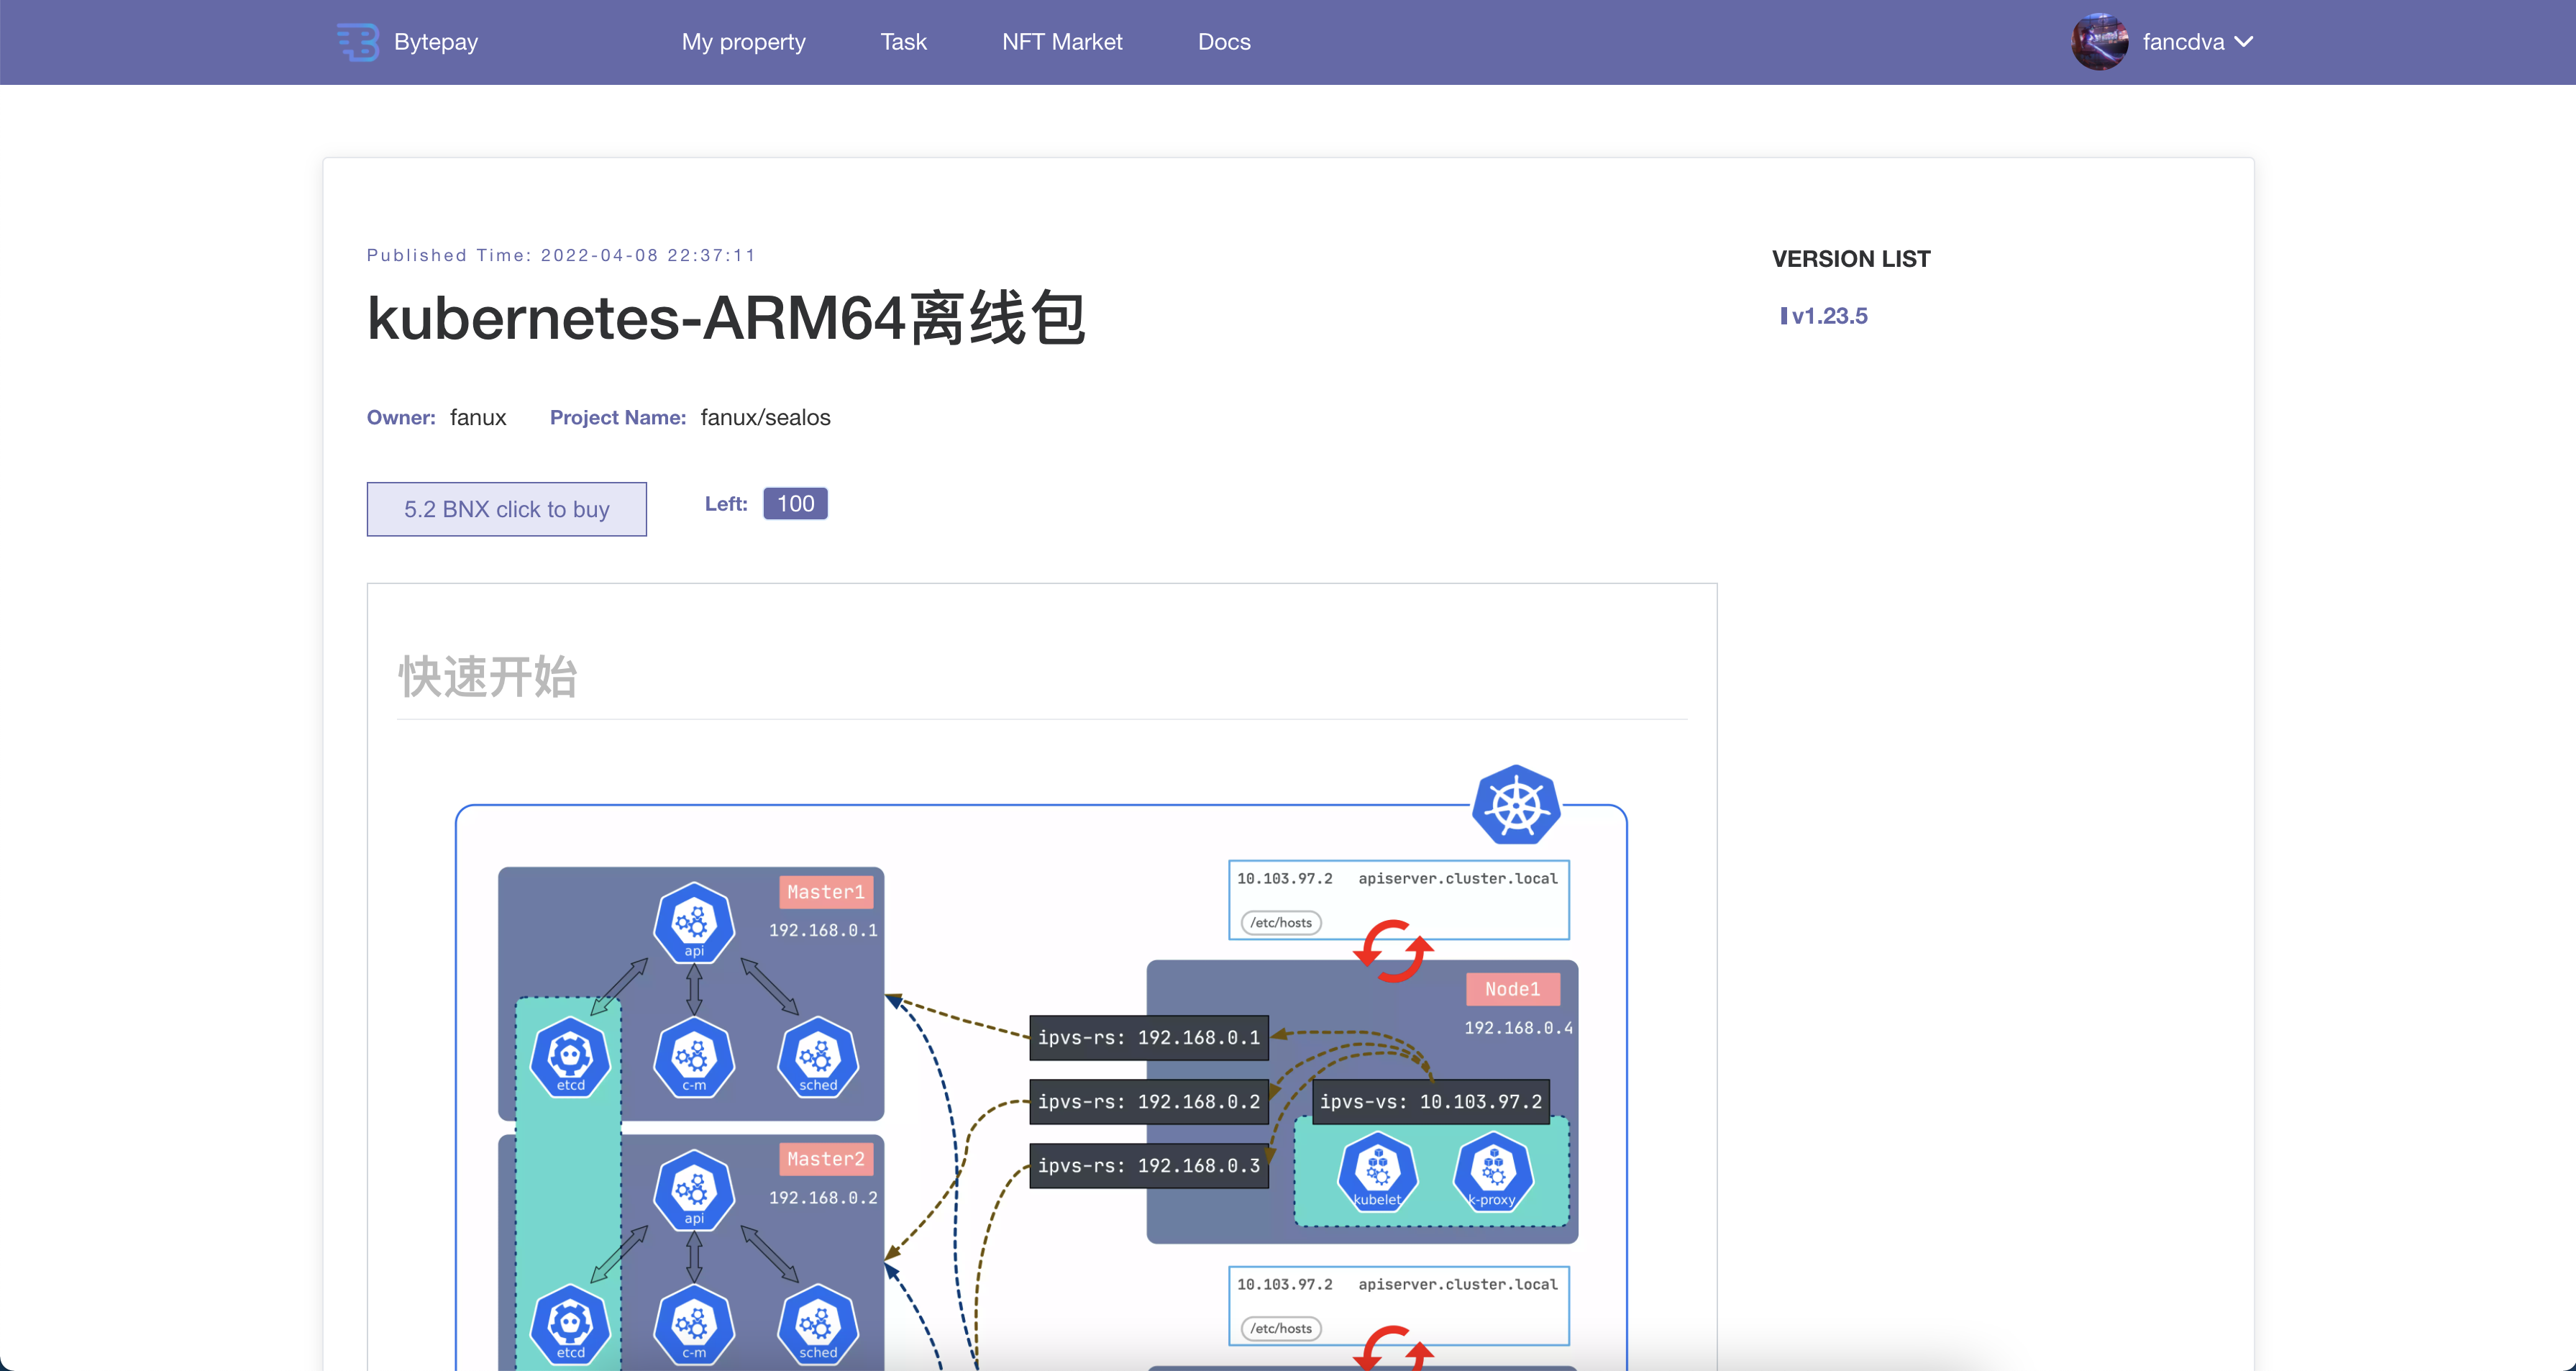Click the ipvs-vs: 10.103.97.2 box

tap(1431, 1101)
